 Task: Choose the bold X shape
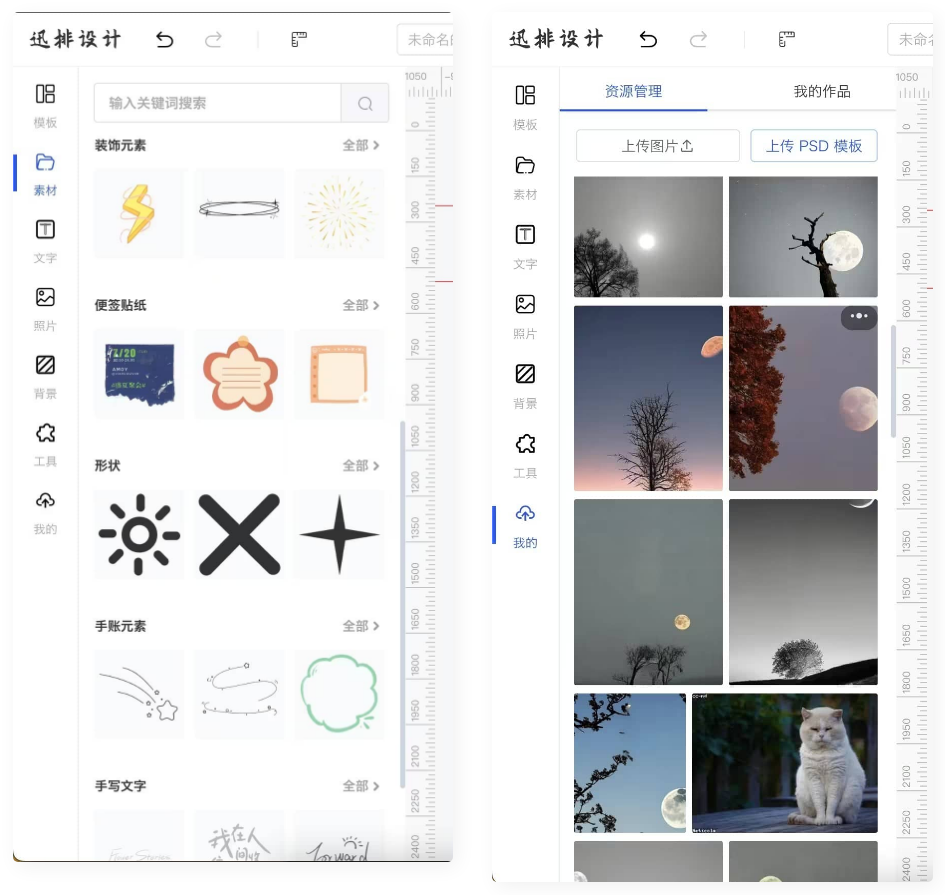[239, 534]
